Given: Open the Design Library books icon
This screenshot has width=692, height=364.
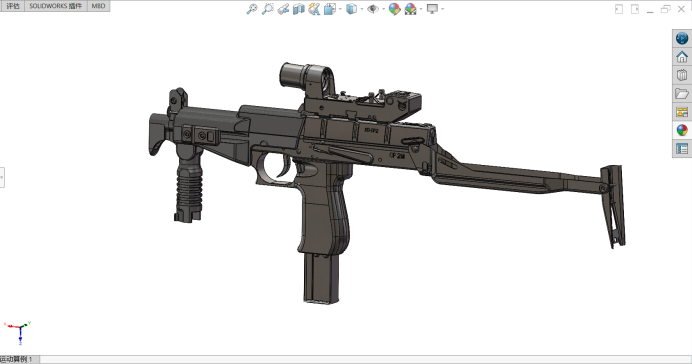Looking at the screenshot, I should 682,75.
